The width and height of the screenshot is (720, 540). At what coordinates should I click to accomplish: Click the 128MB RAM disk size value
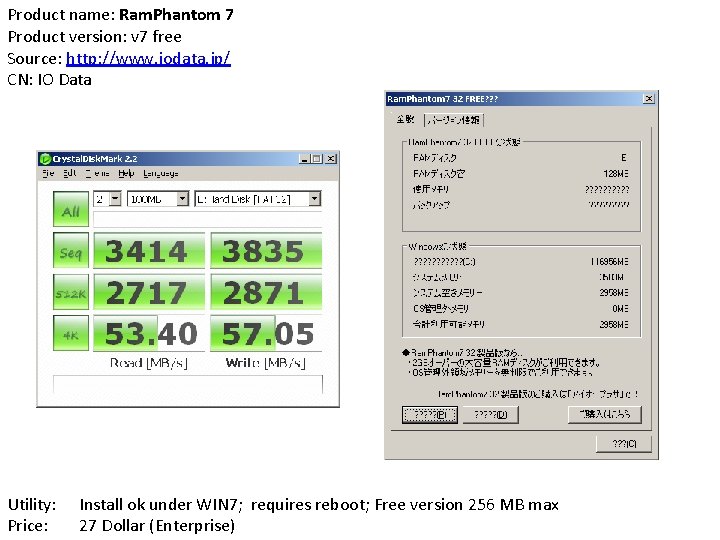(616, 174)
